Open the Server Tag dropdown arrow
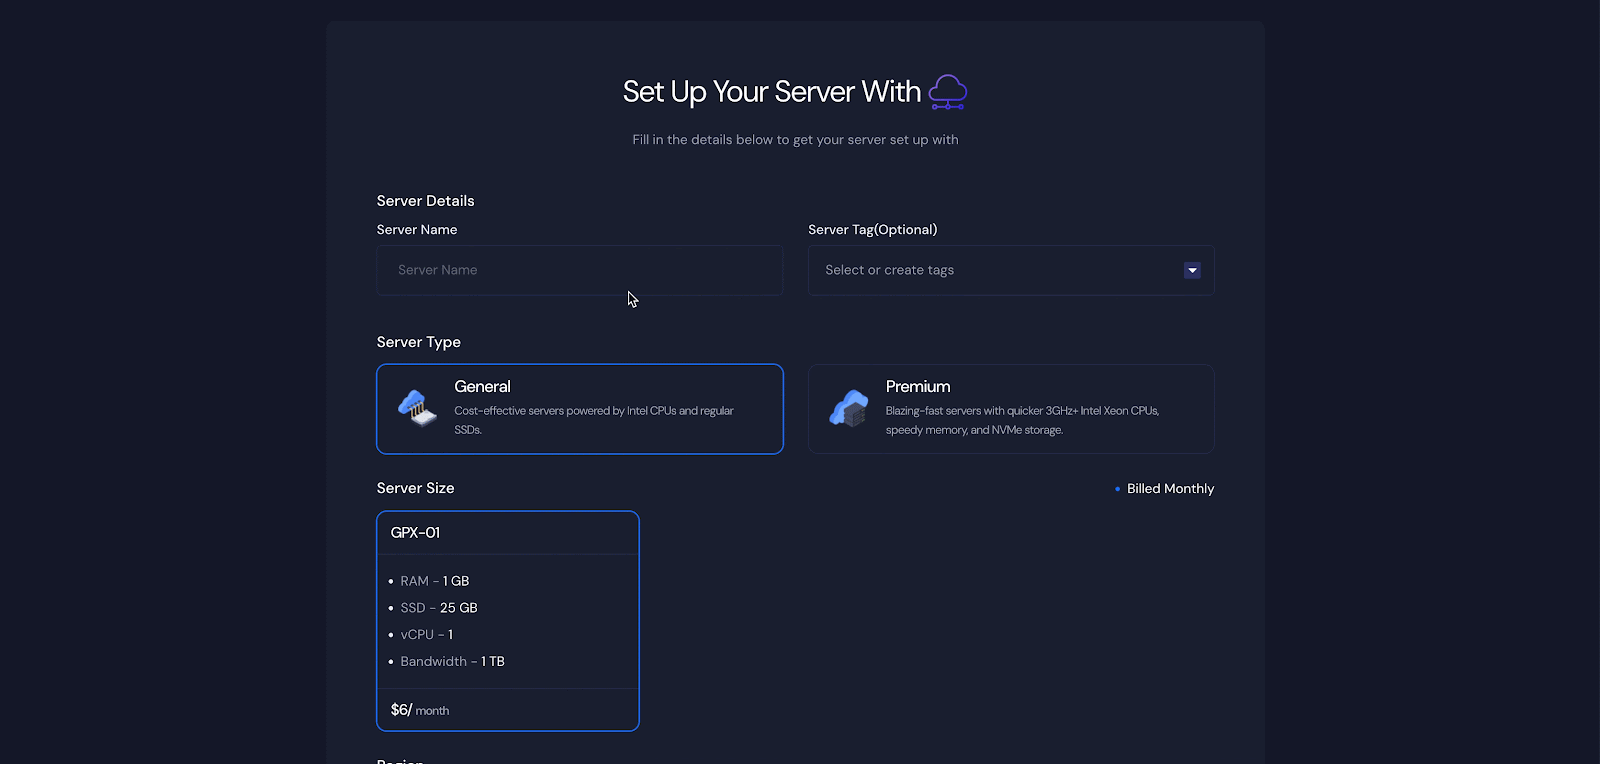Image resolution: width=1600 pixels, height=764 pixels. click(1191, 270)
